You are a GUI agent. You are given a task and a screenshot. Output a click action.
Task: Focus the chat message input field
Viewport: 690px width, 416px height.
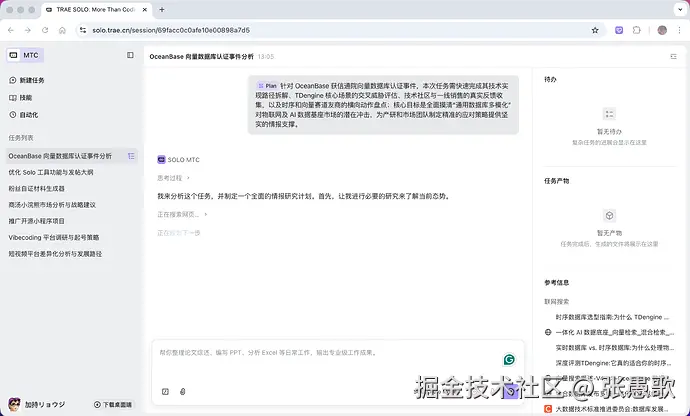[328, 353]
